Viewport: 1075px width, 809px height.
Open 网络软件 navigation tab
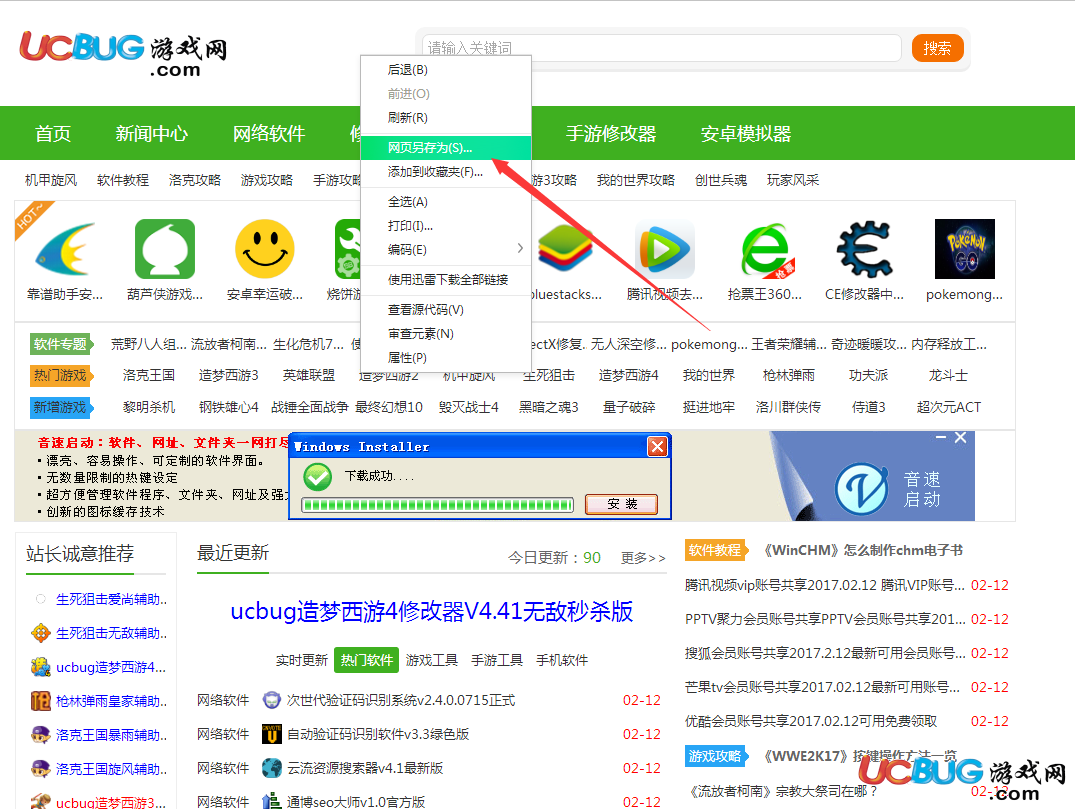[x=269, y=134]
